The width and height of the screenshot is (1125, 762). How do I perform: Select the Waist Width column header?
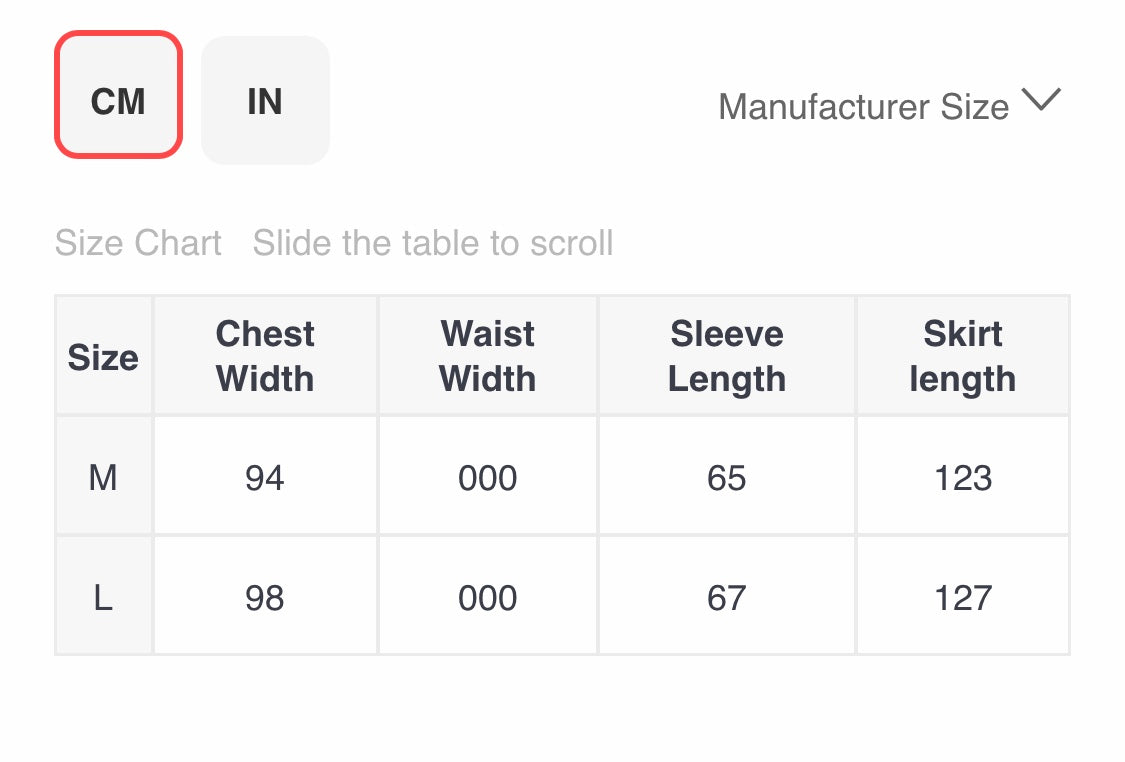click(488, 356)
